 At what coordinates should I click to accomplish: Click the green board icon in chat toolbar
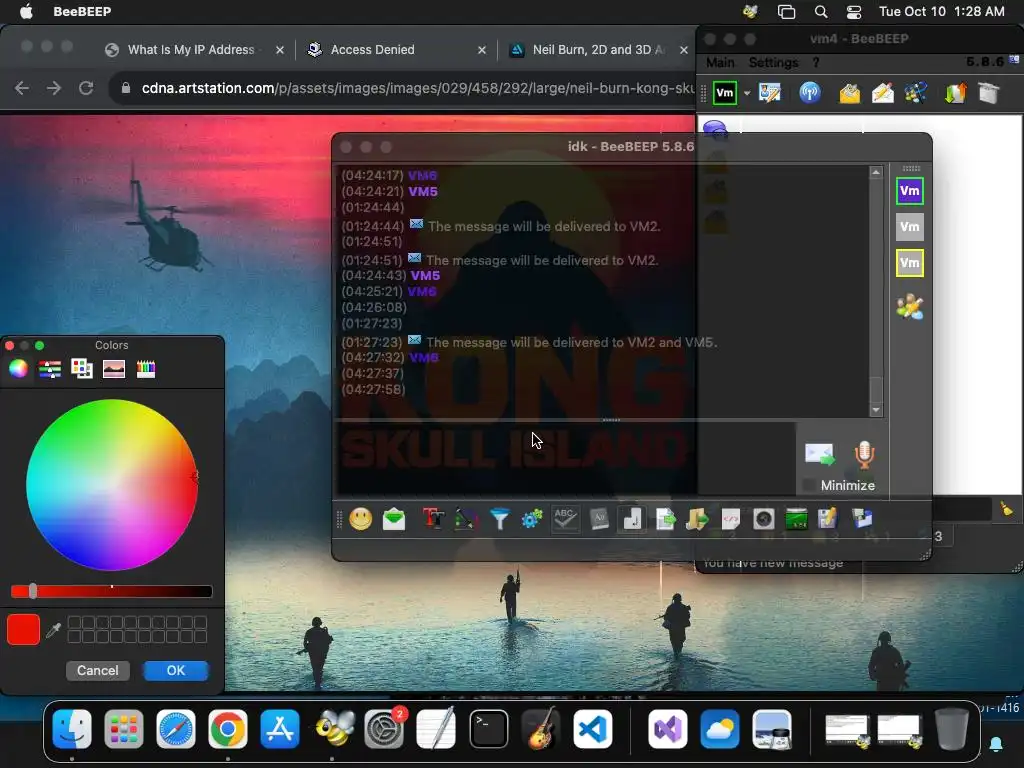(796, 519)
